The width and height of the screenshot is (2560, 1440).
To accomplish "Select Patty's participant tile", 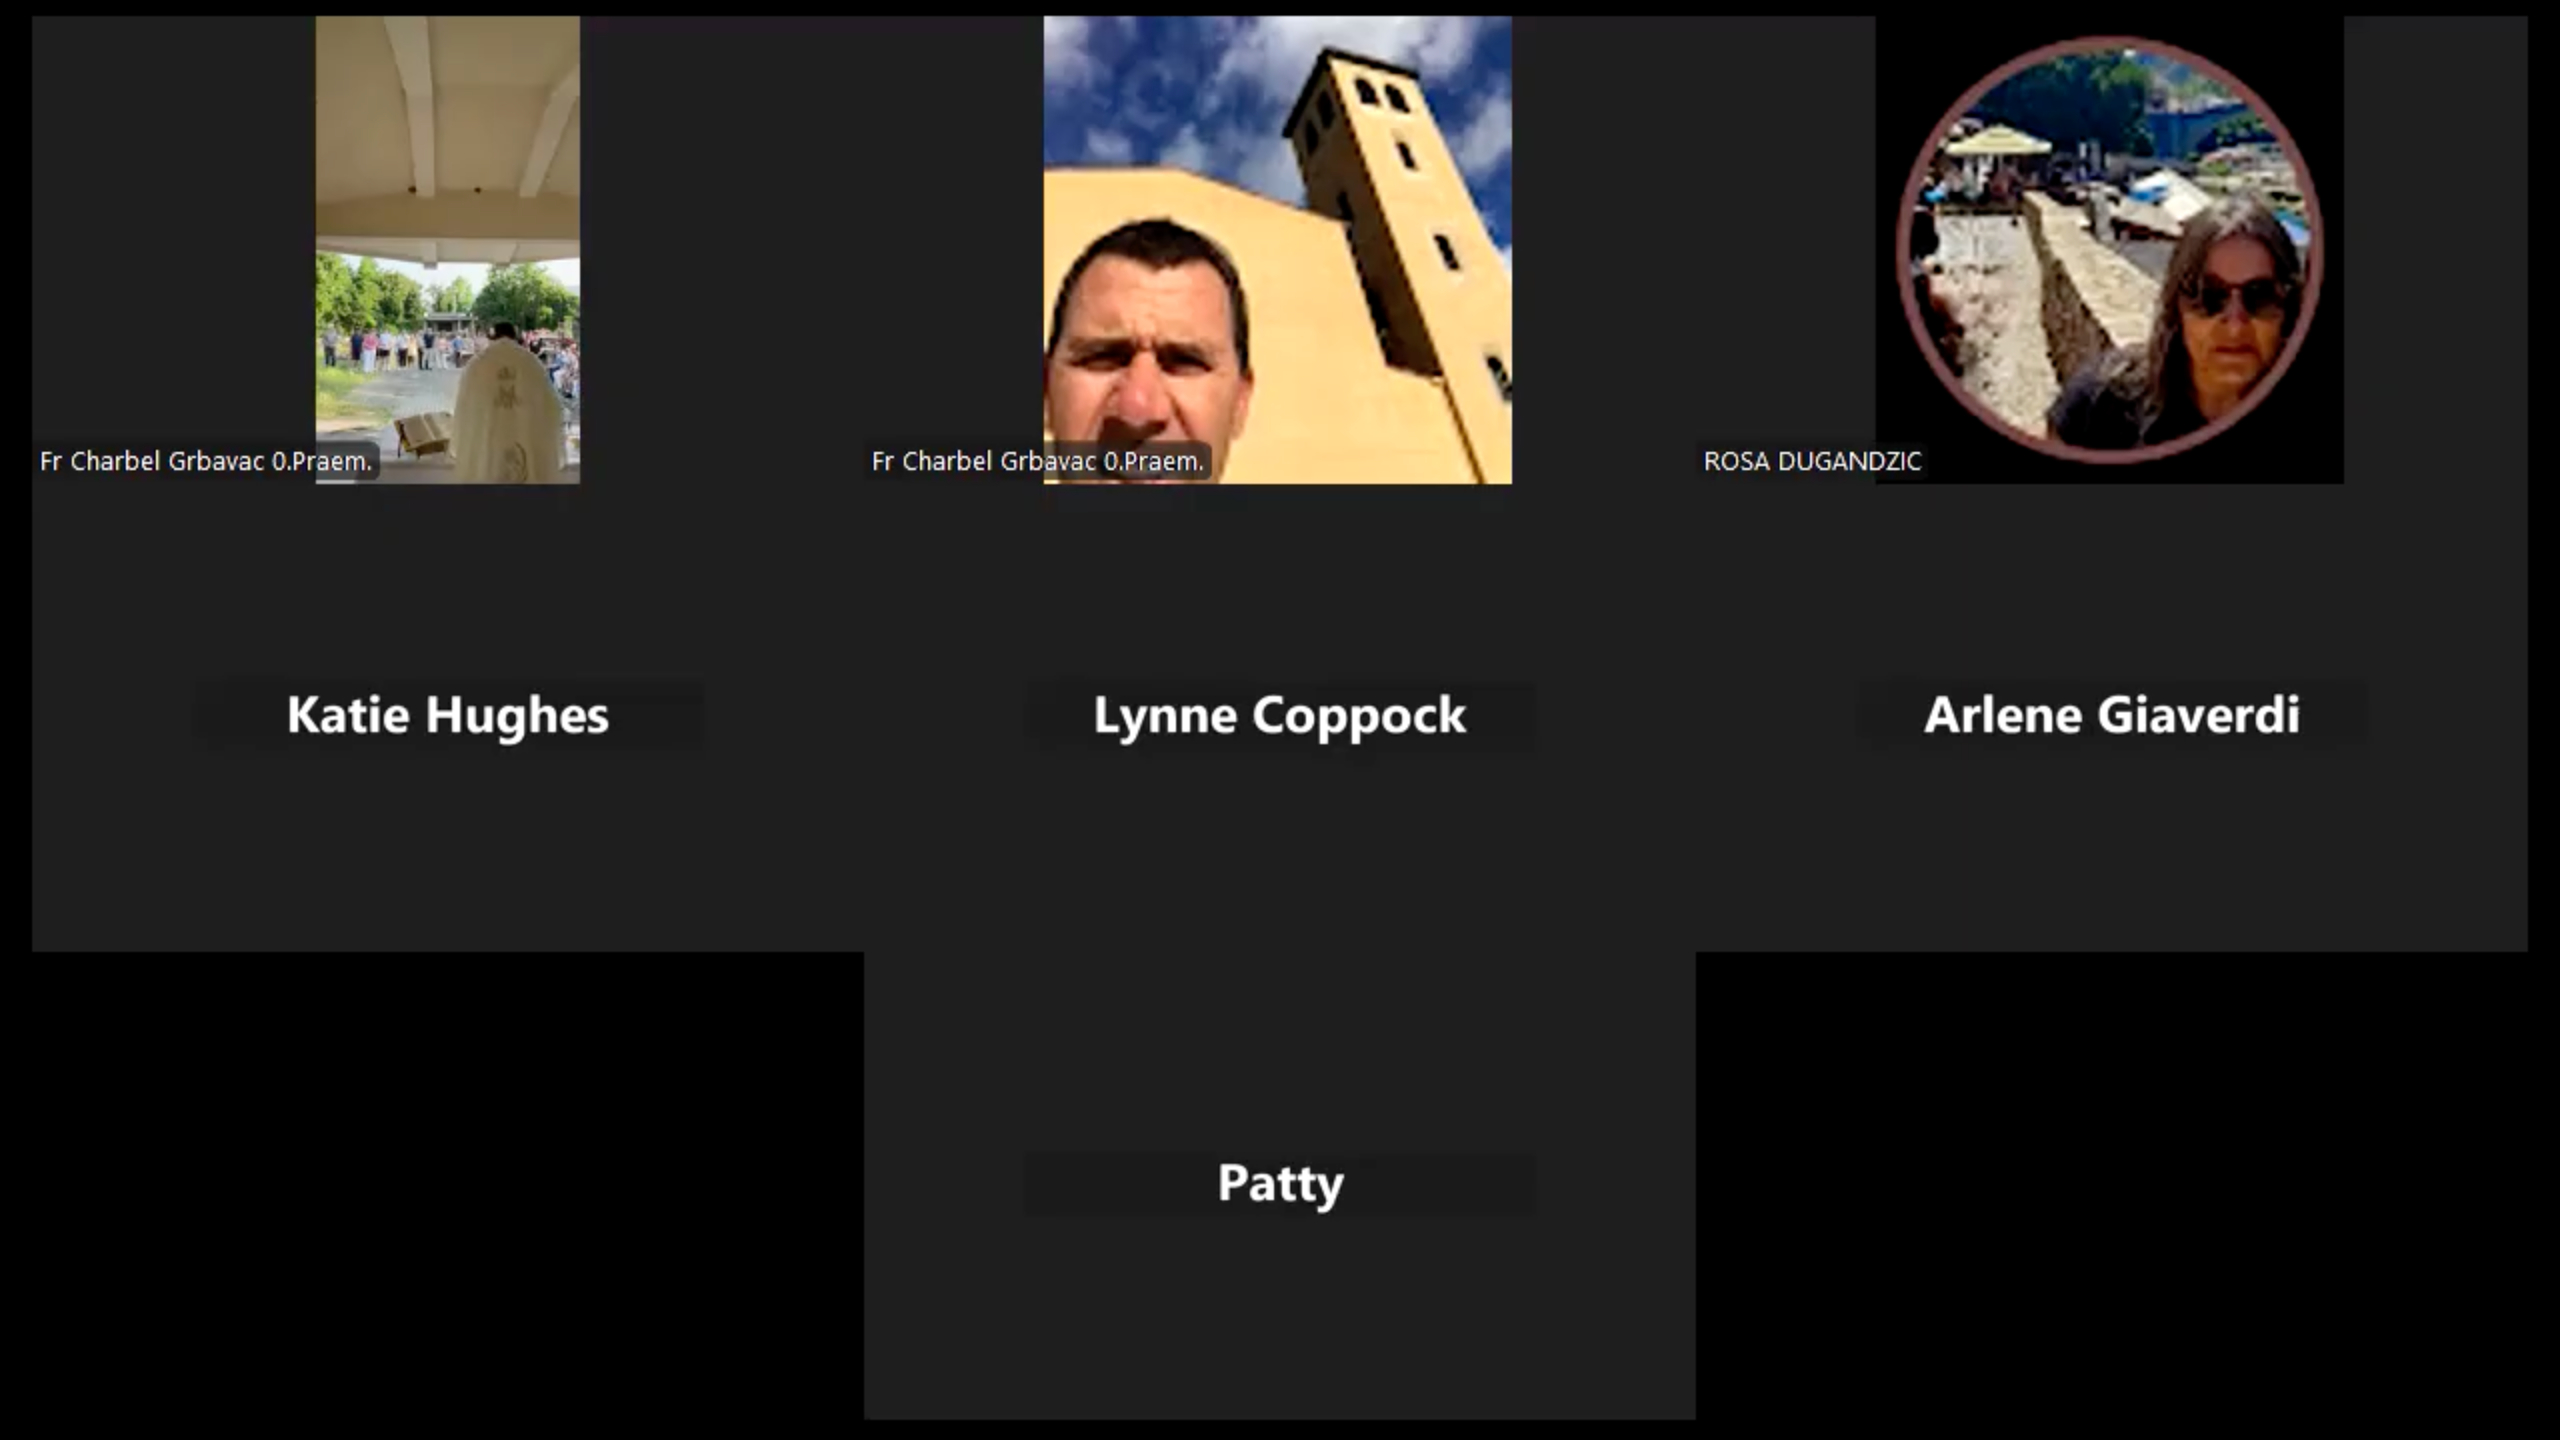I will click(1279, 1183).
